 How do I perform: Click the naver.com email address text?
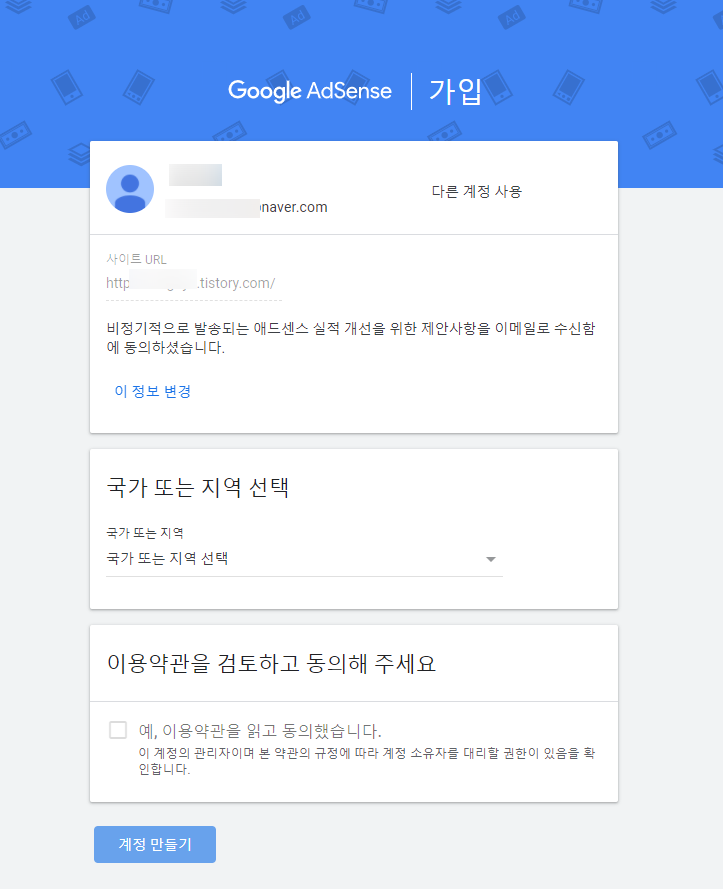pos(246,208)
